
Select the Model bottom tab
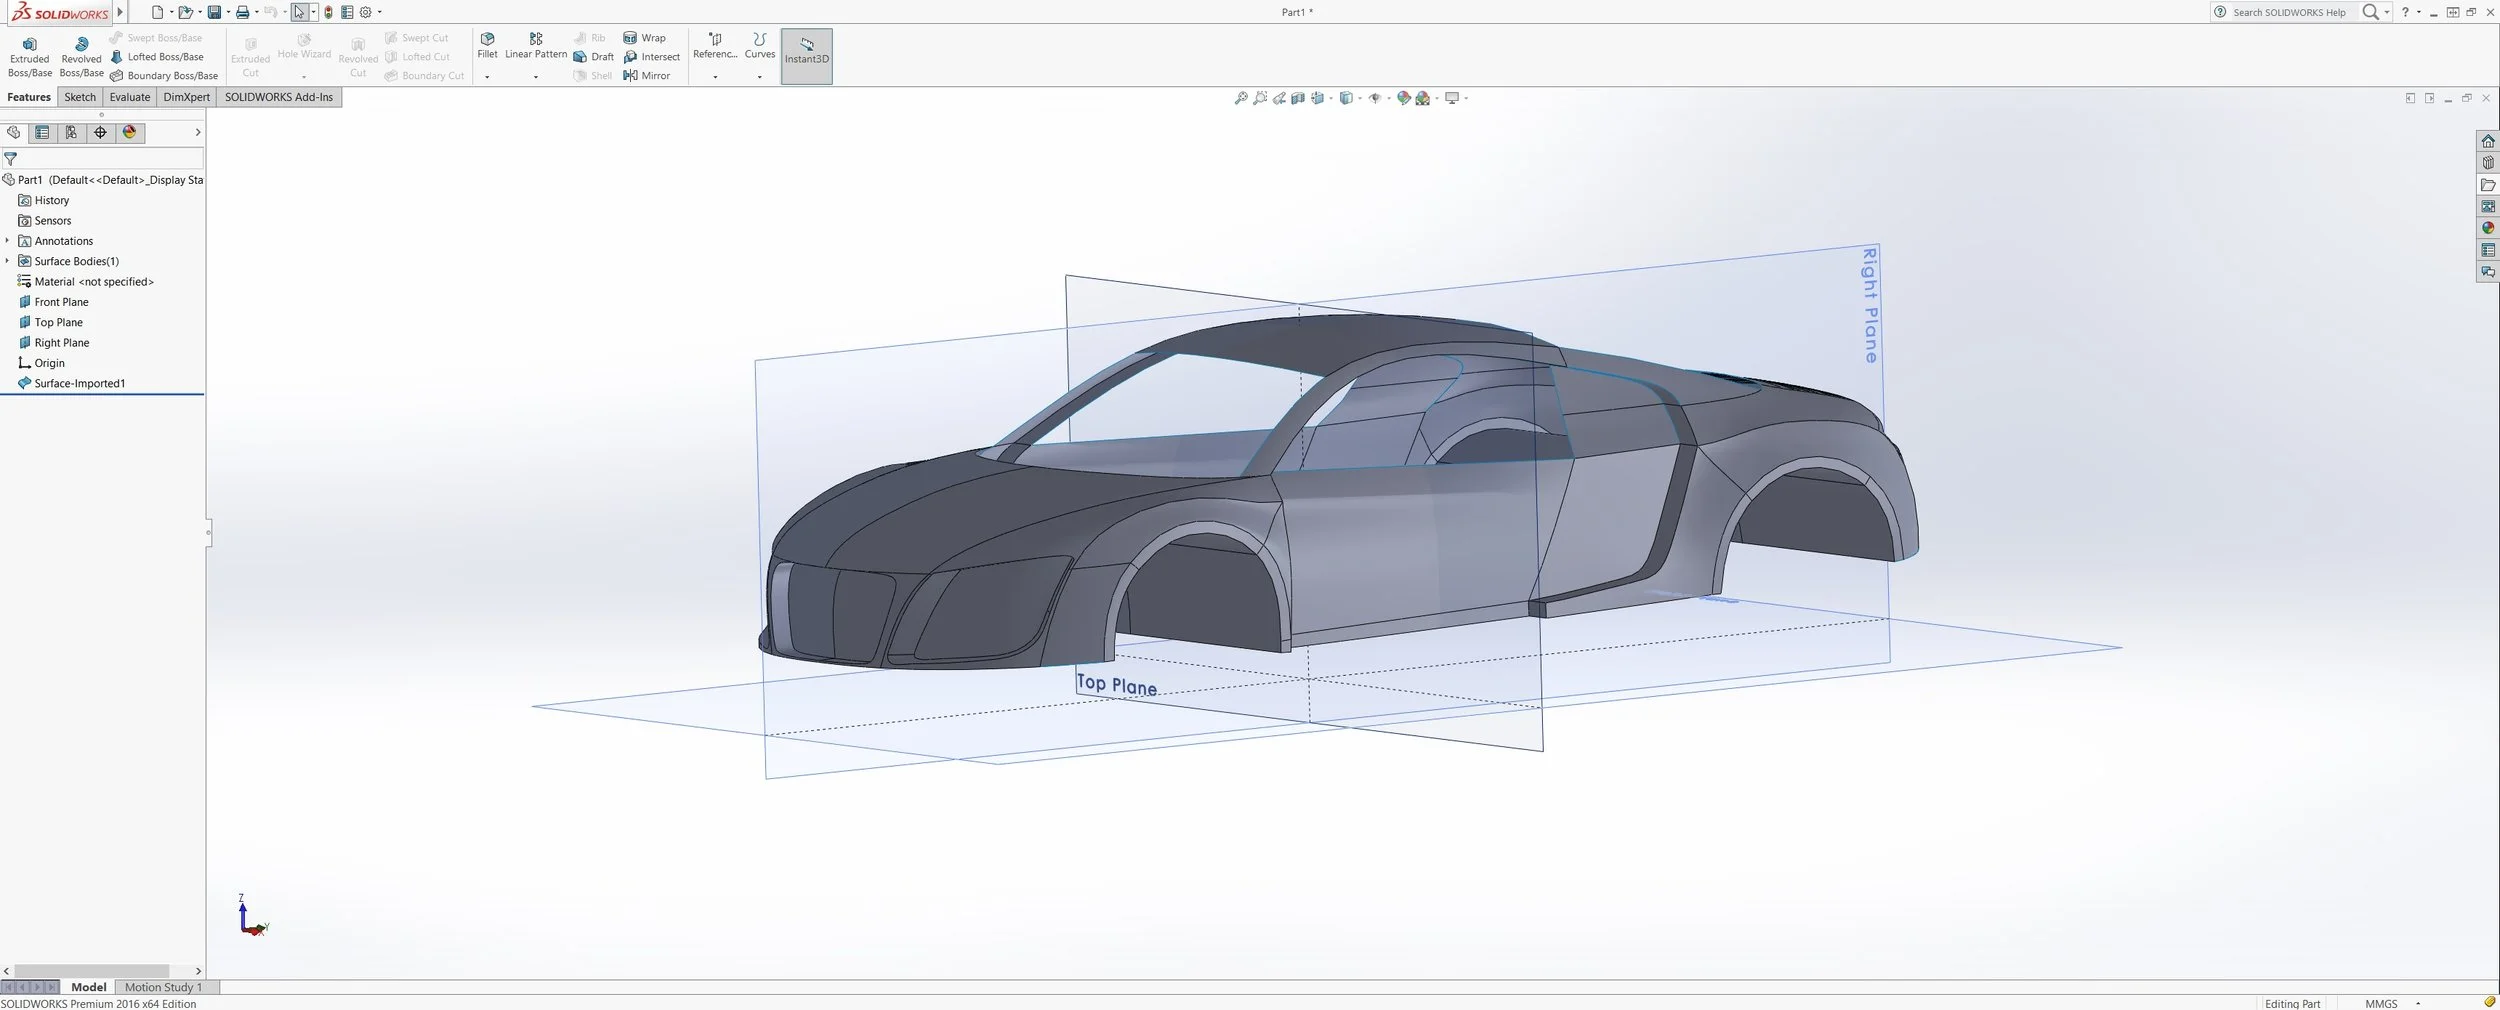[88, 987]
